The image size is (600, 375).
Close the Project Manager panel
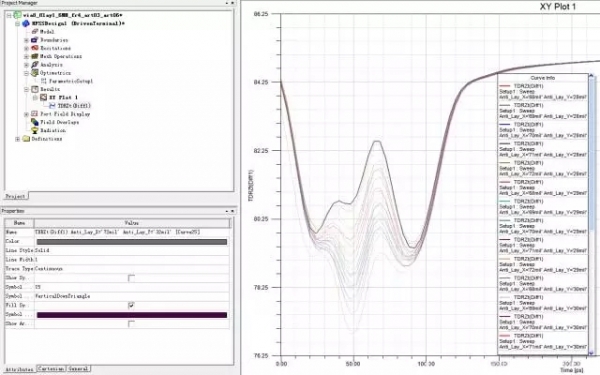pos(232,3)
